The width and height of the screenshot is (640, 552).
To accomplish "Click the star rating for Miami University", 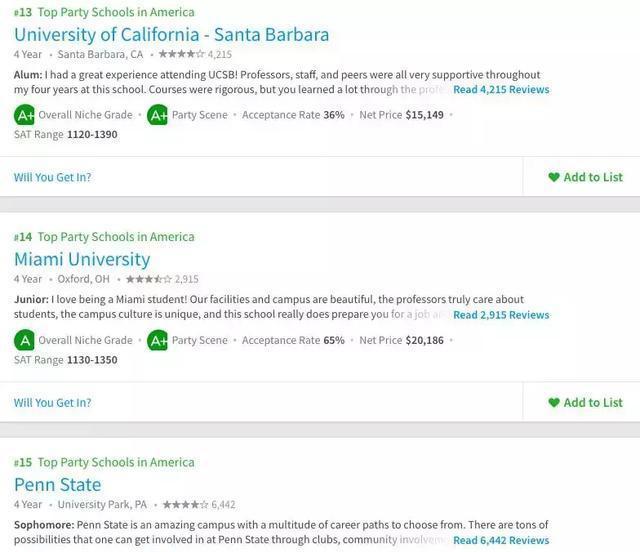I will pyautogui.click(x=148, y=279).
